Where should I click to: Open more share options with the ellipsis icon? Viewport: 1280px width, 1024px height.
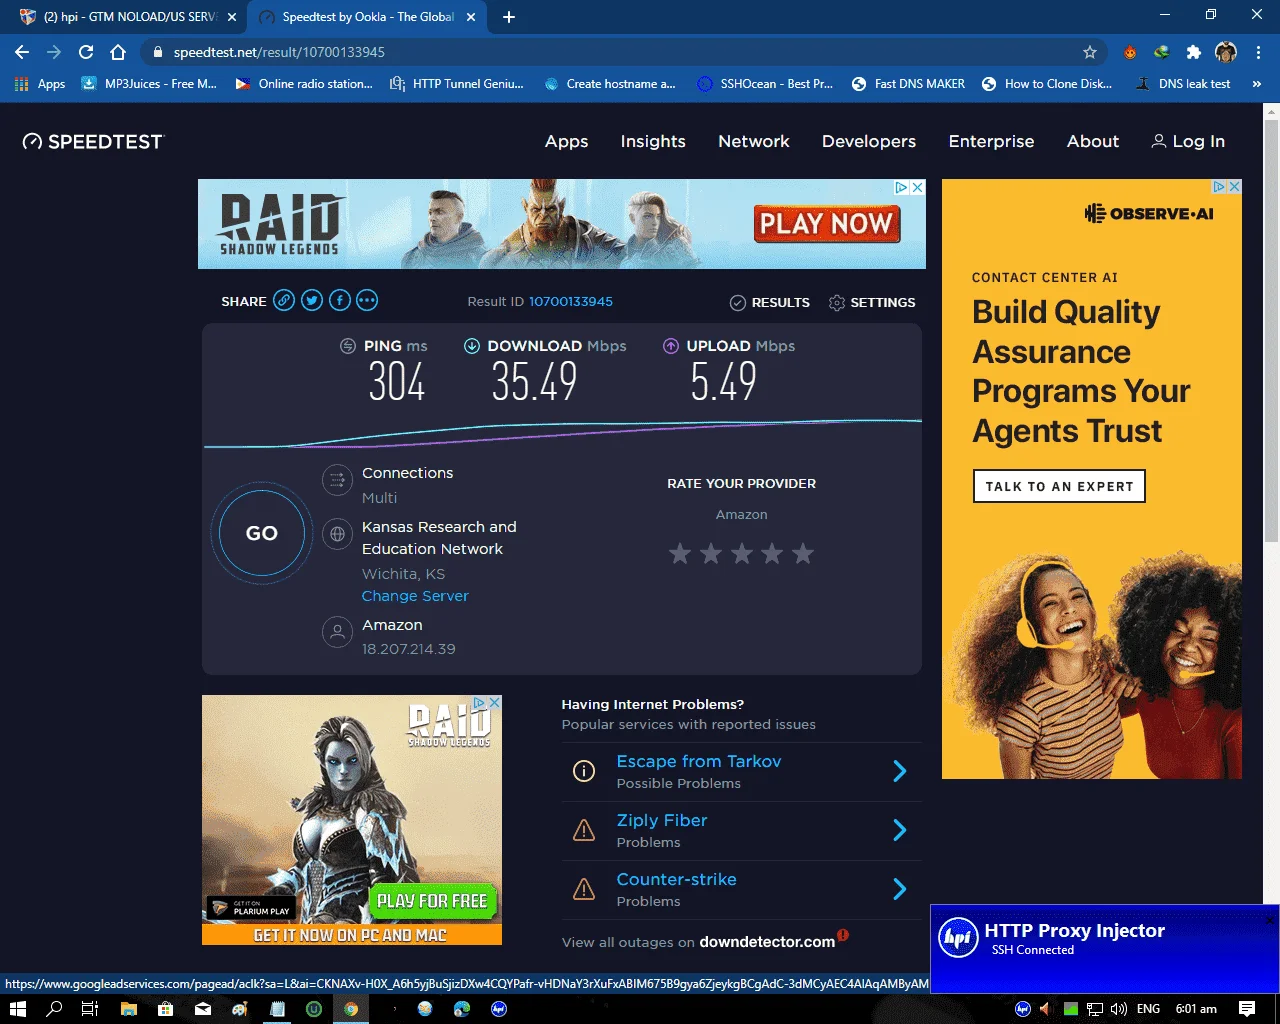(367, 300)
